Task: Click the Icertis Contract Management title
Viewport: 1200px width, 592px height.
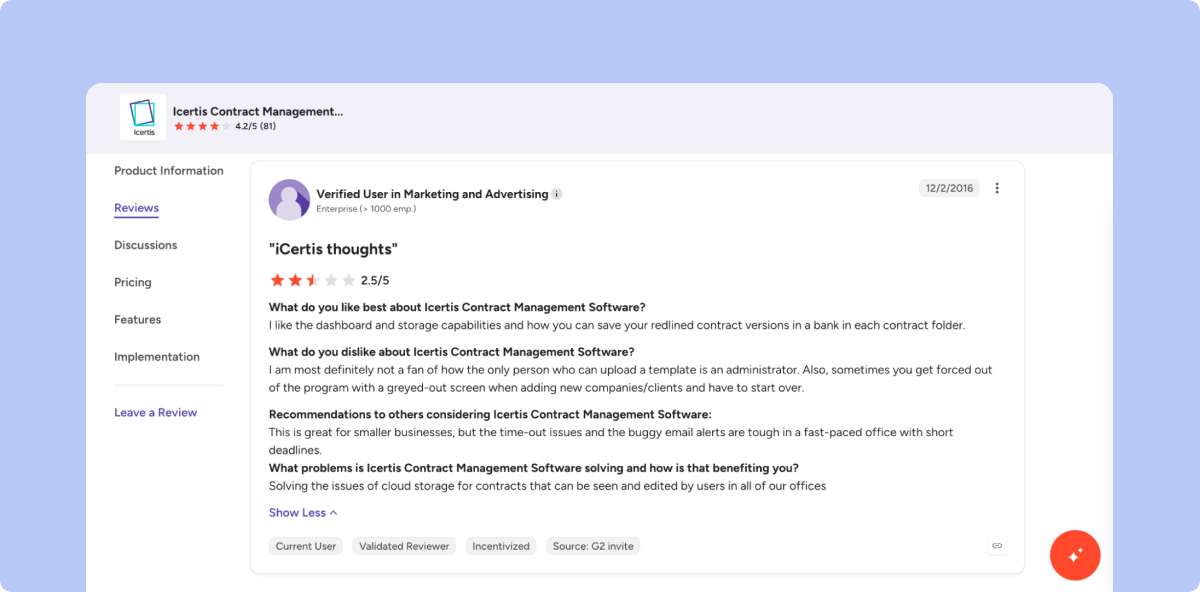Action: click(258, 111)
